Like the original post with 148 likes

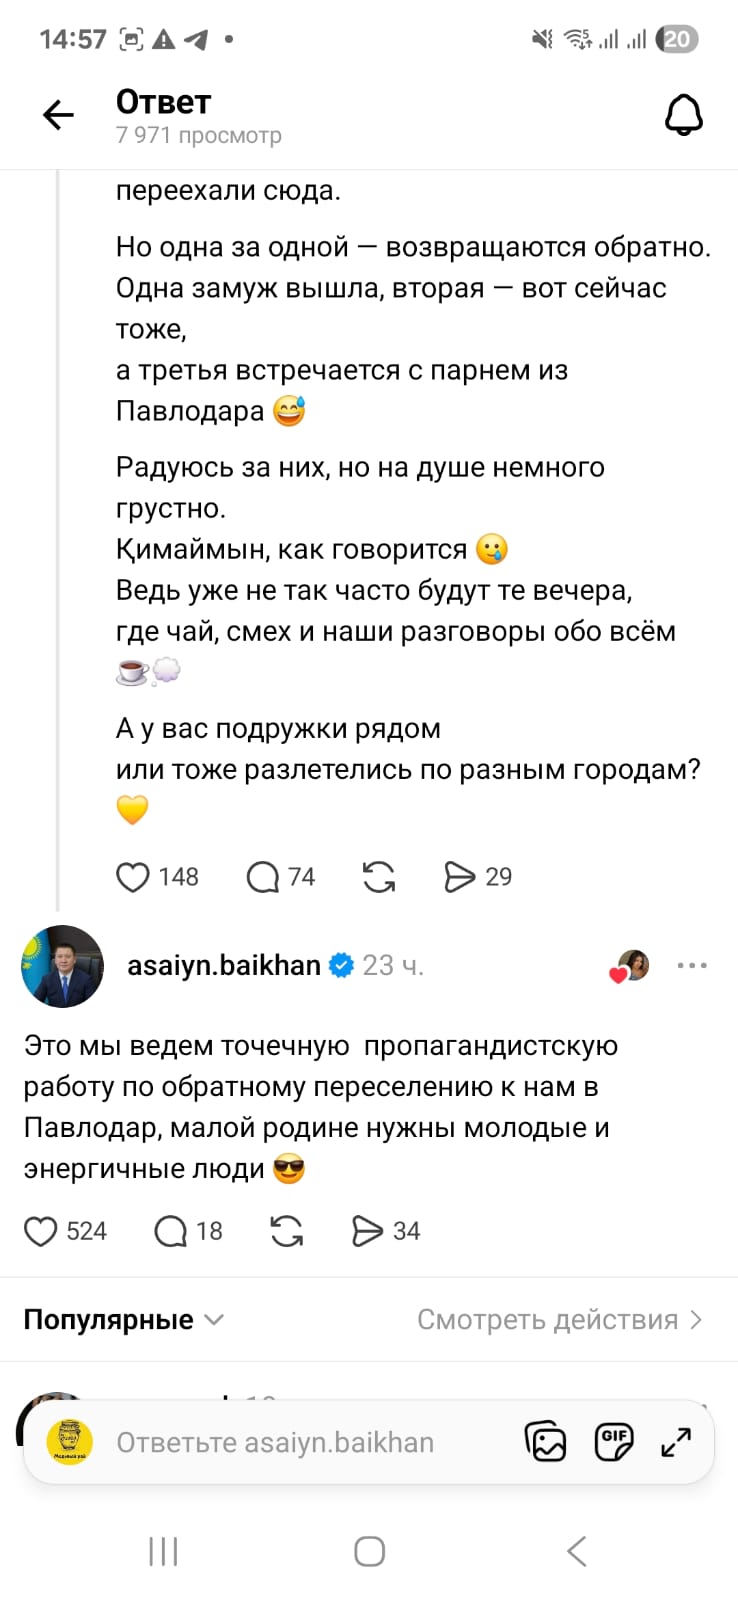click(x=133, y=877)
